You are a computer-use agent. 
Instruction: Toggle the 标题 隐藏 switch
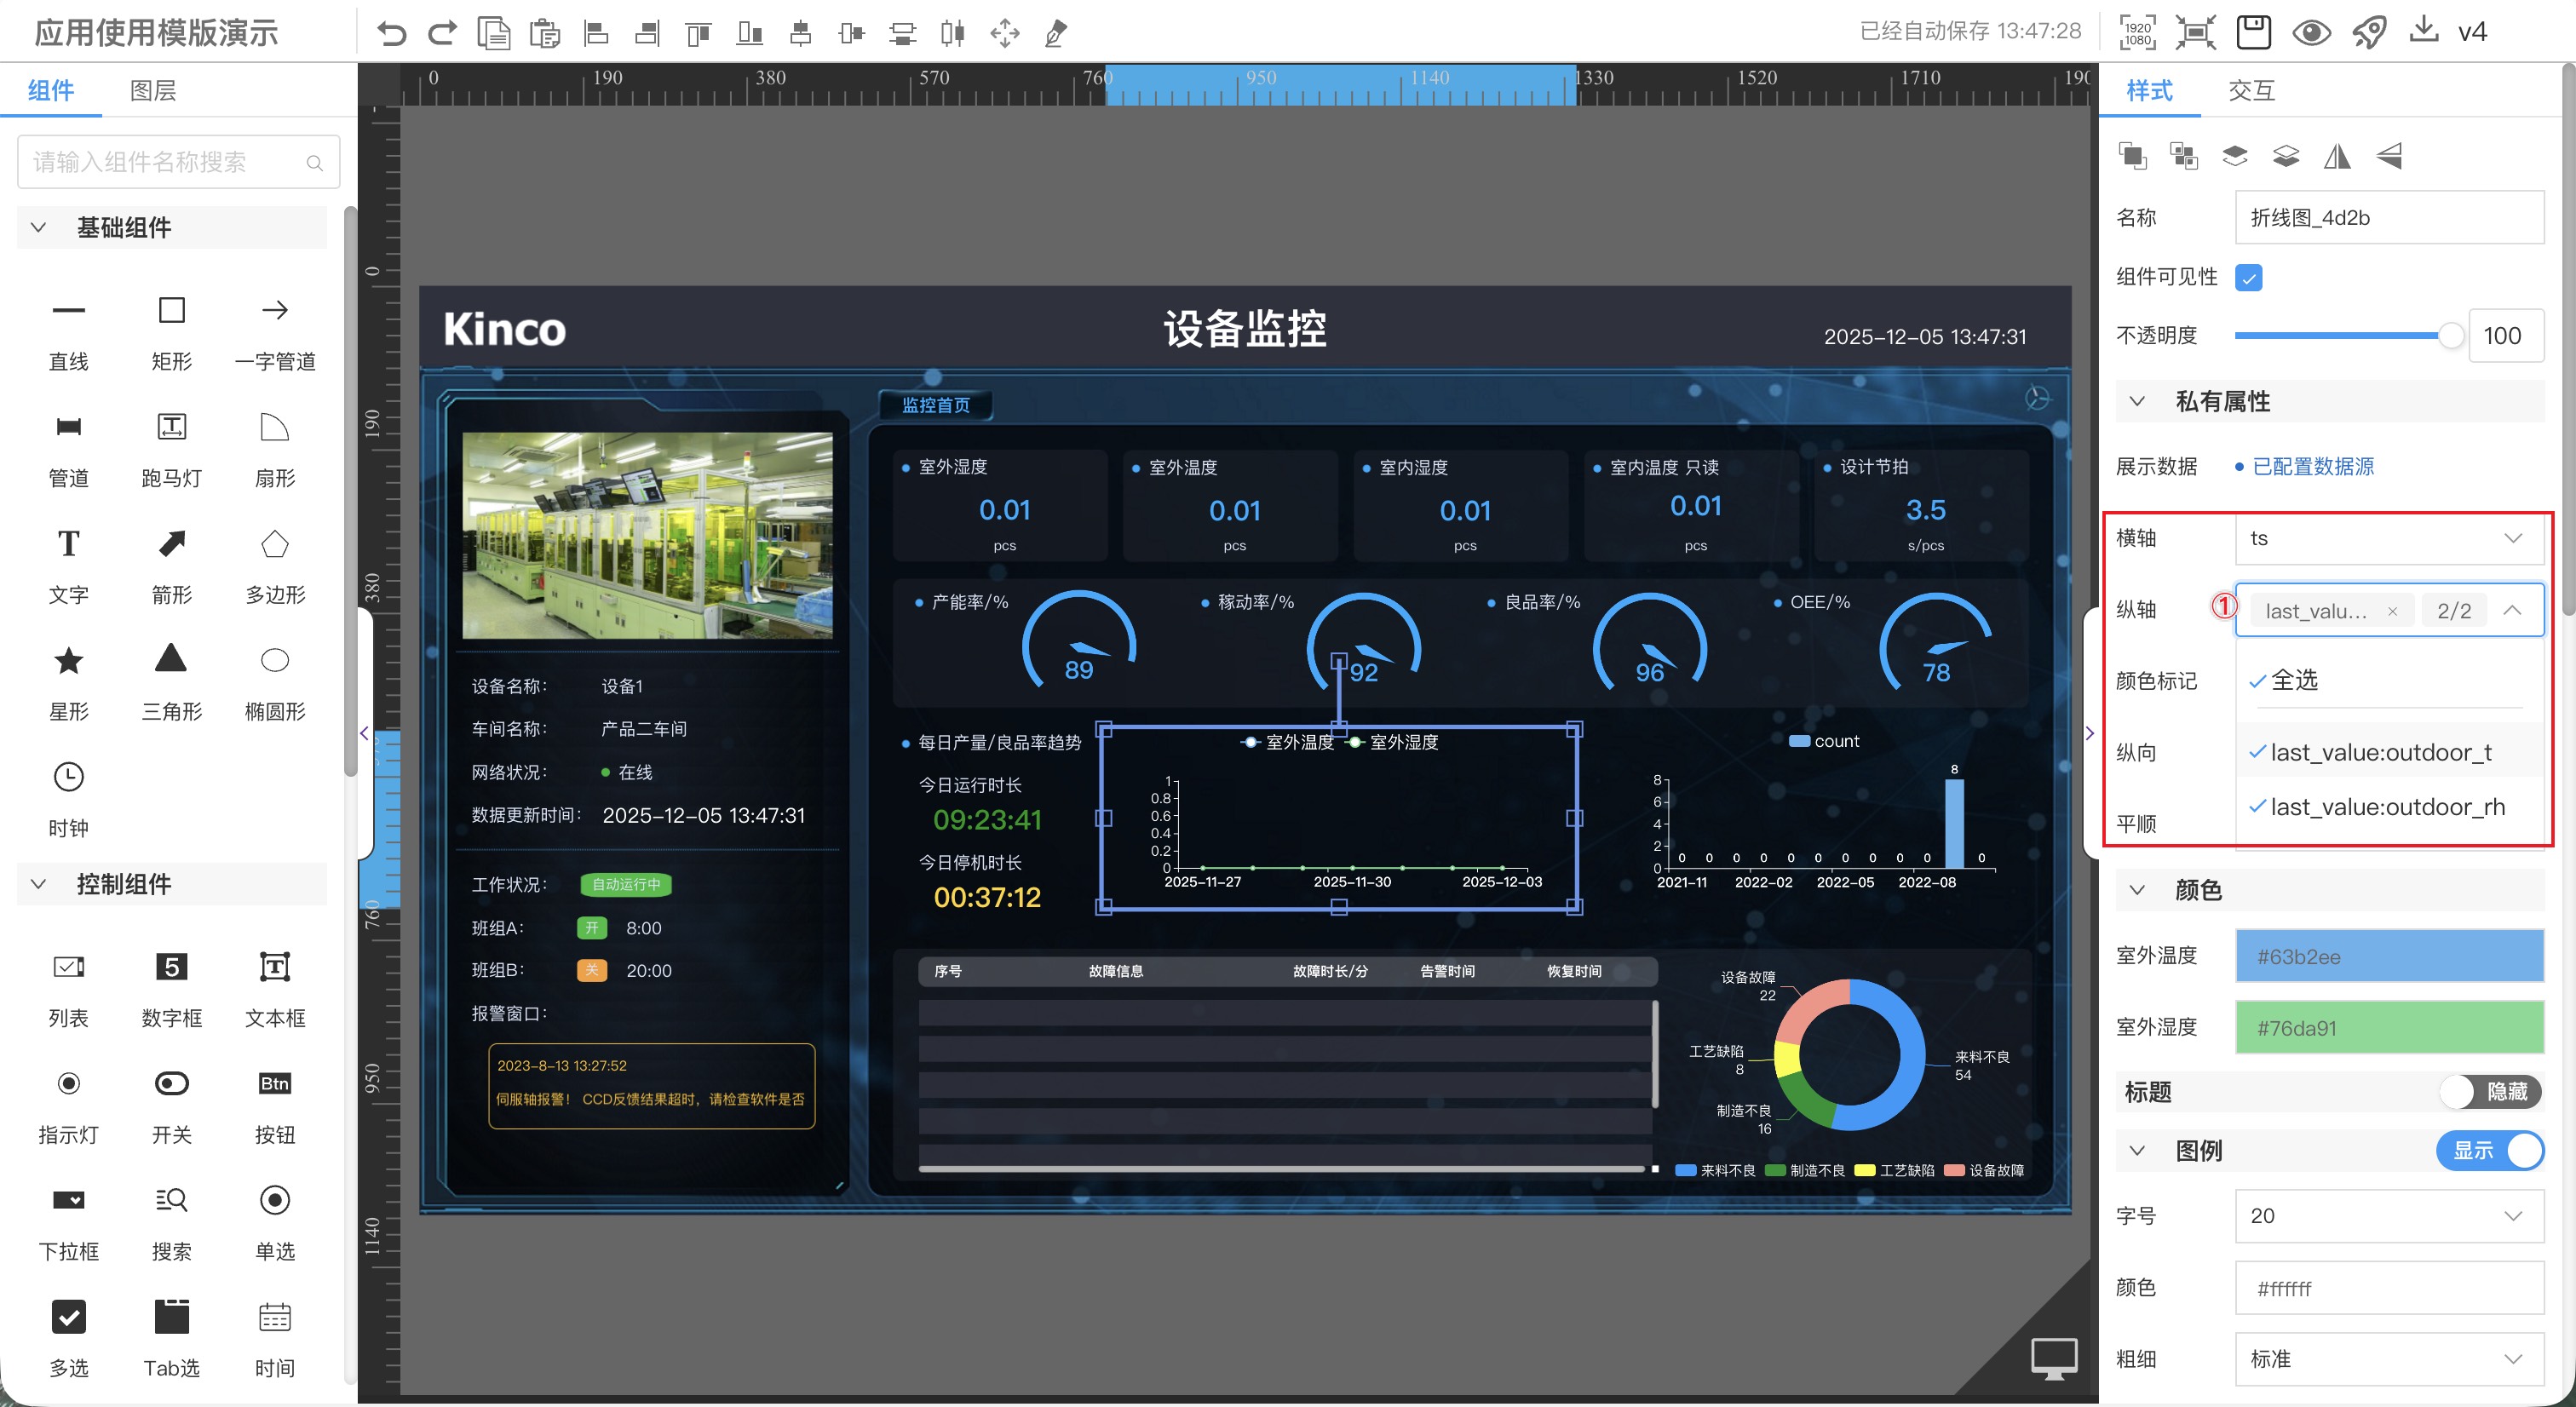point(2489,1091)
